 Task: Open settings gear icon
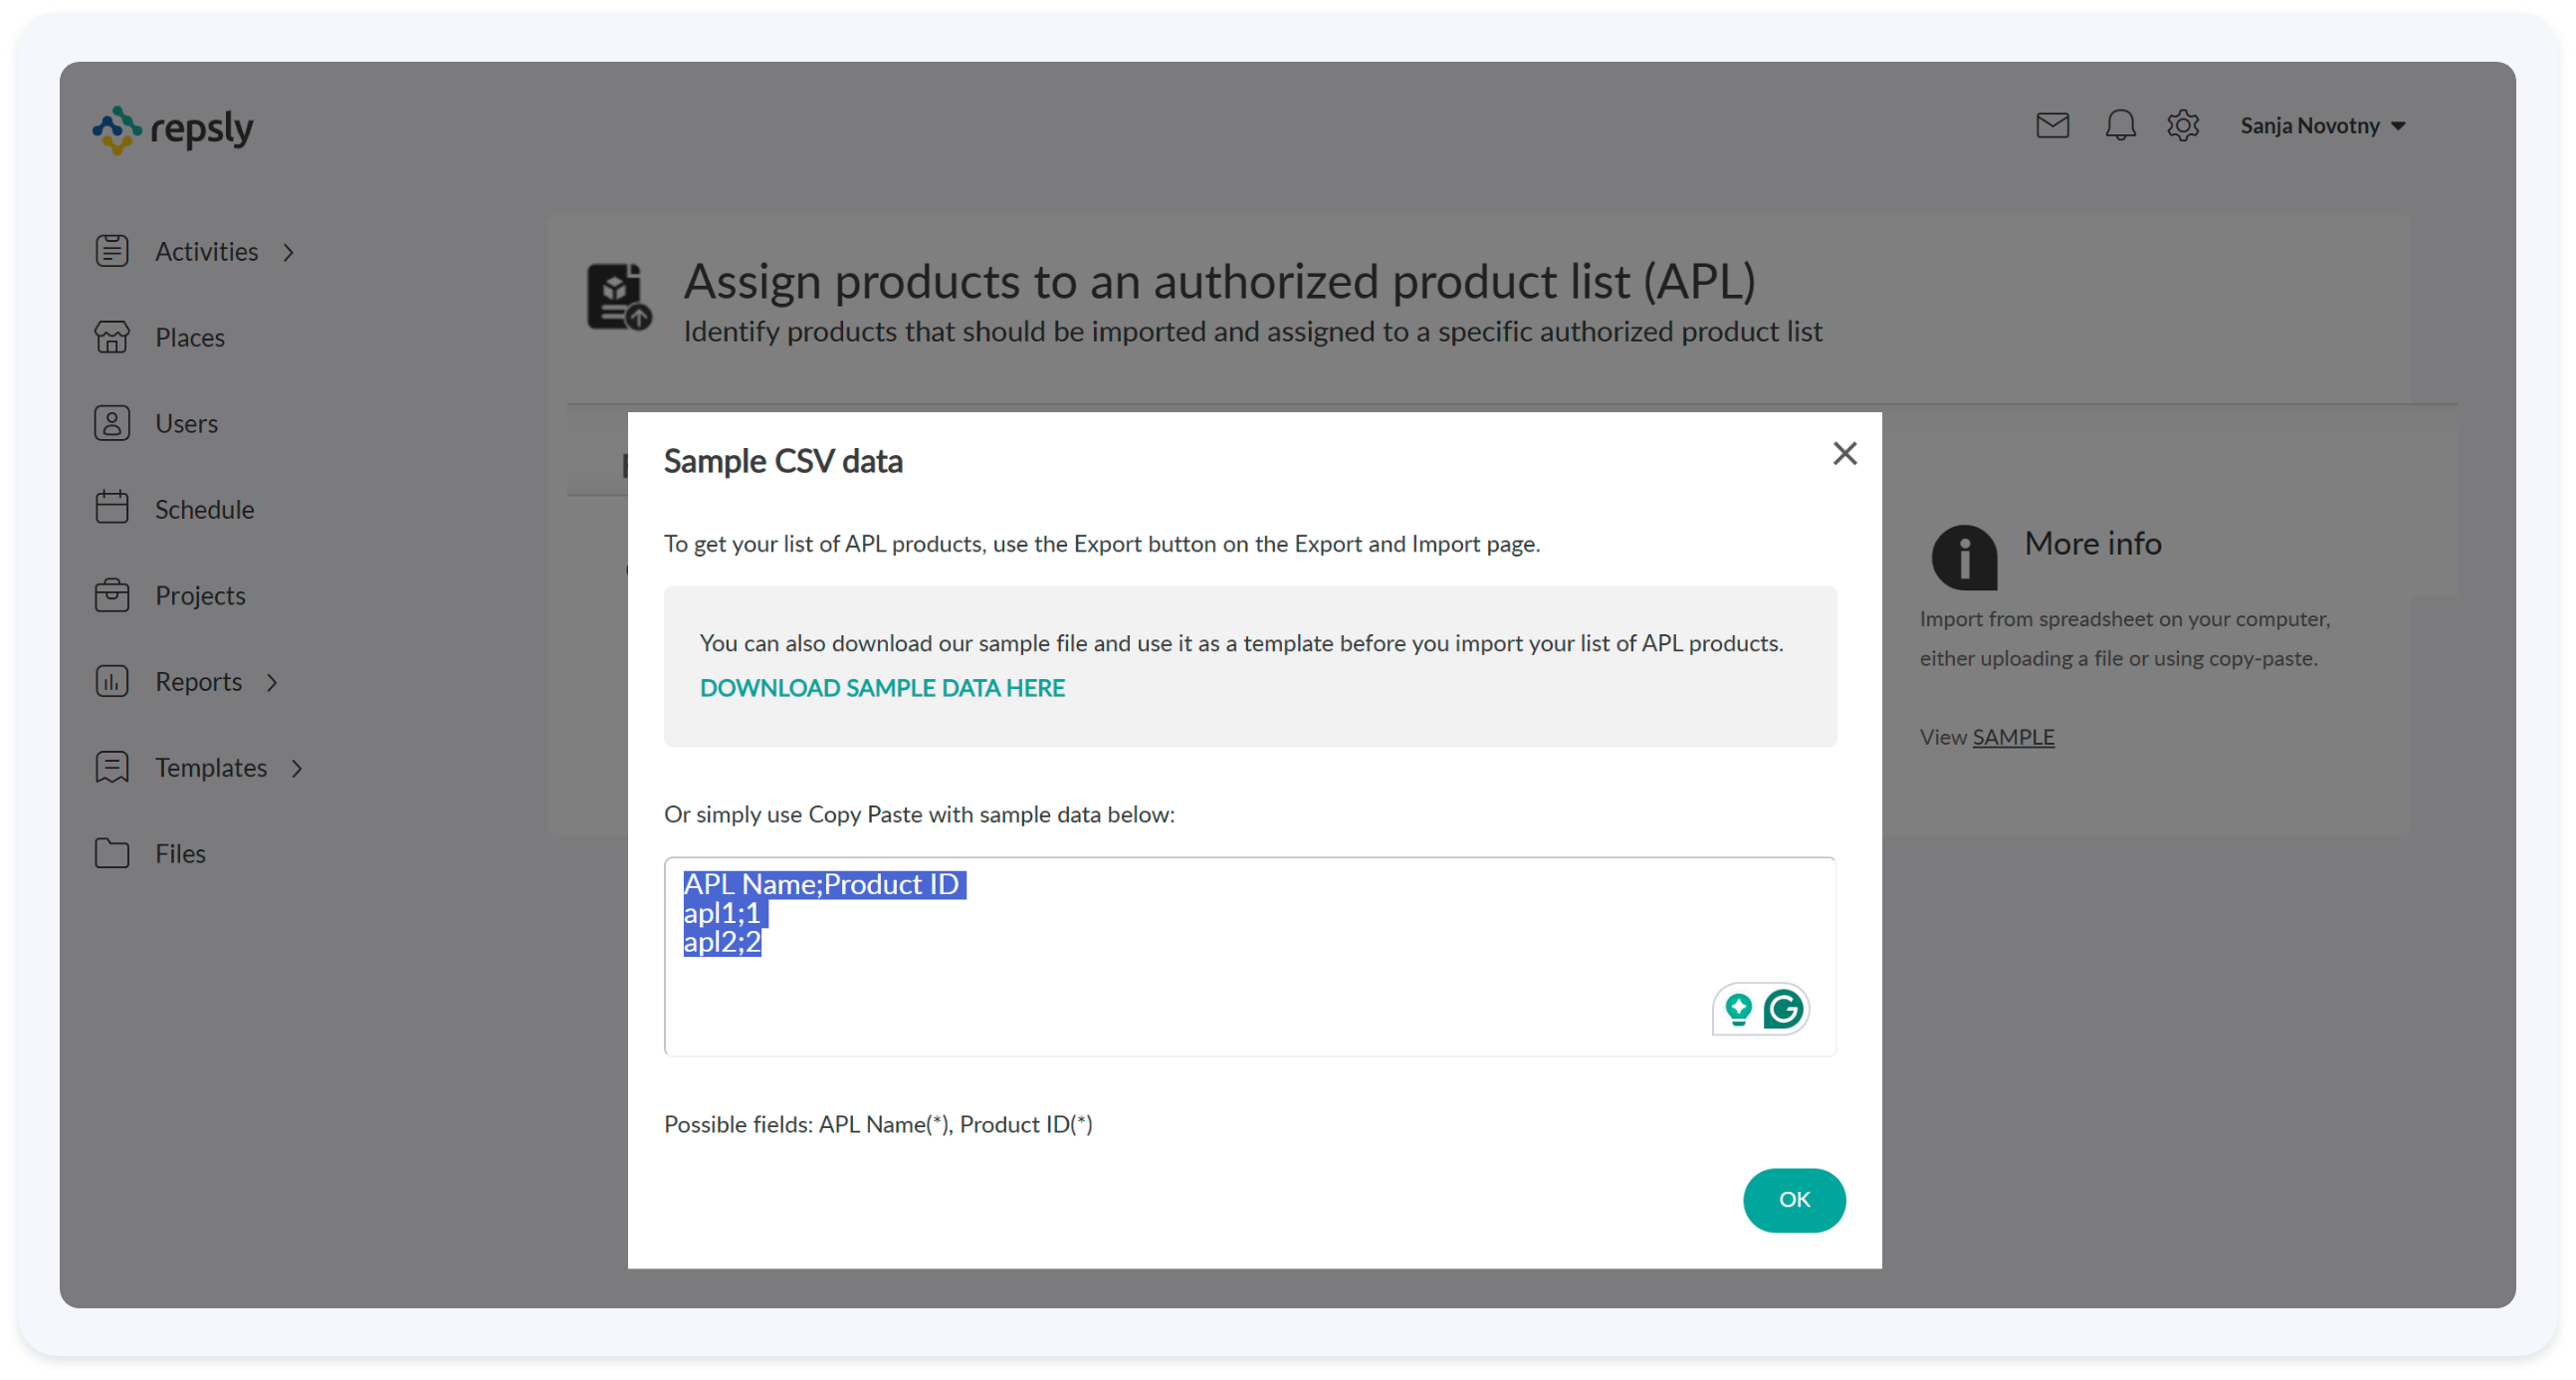pos(2182,125)
